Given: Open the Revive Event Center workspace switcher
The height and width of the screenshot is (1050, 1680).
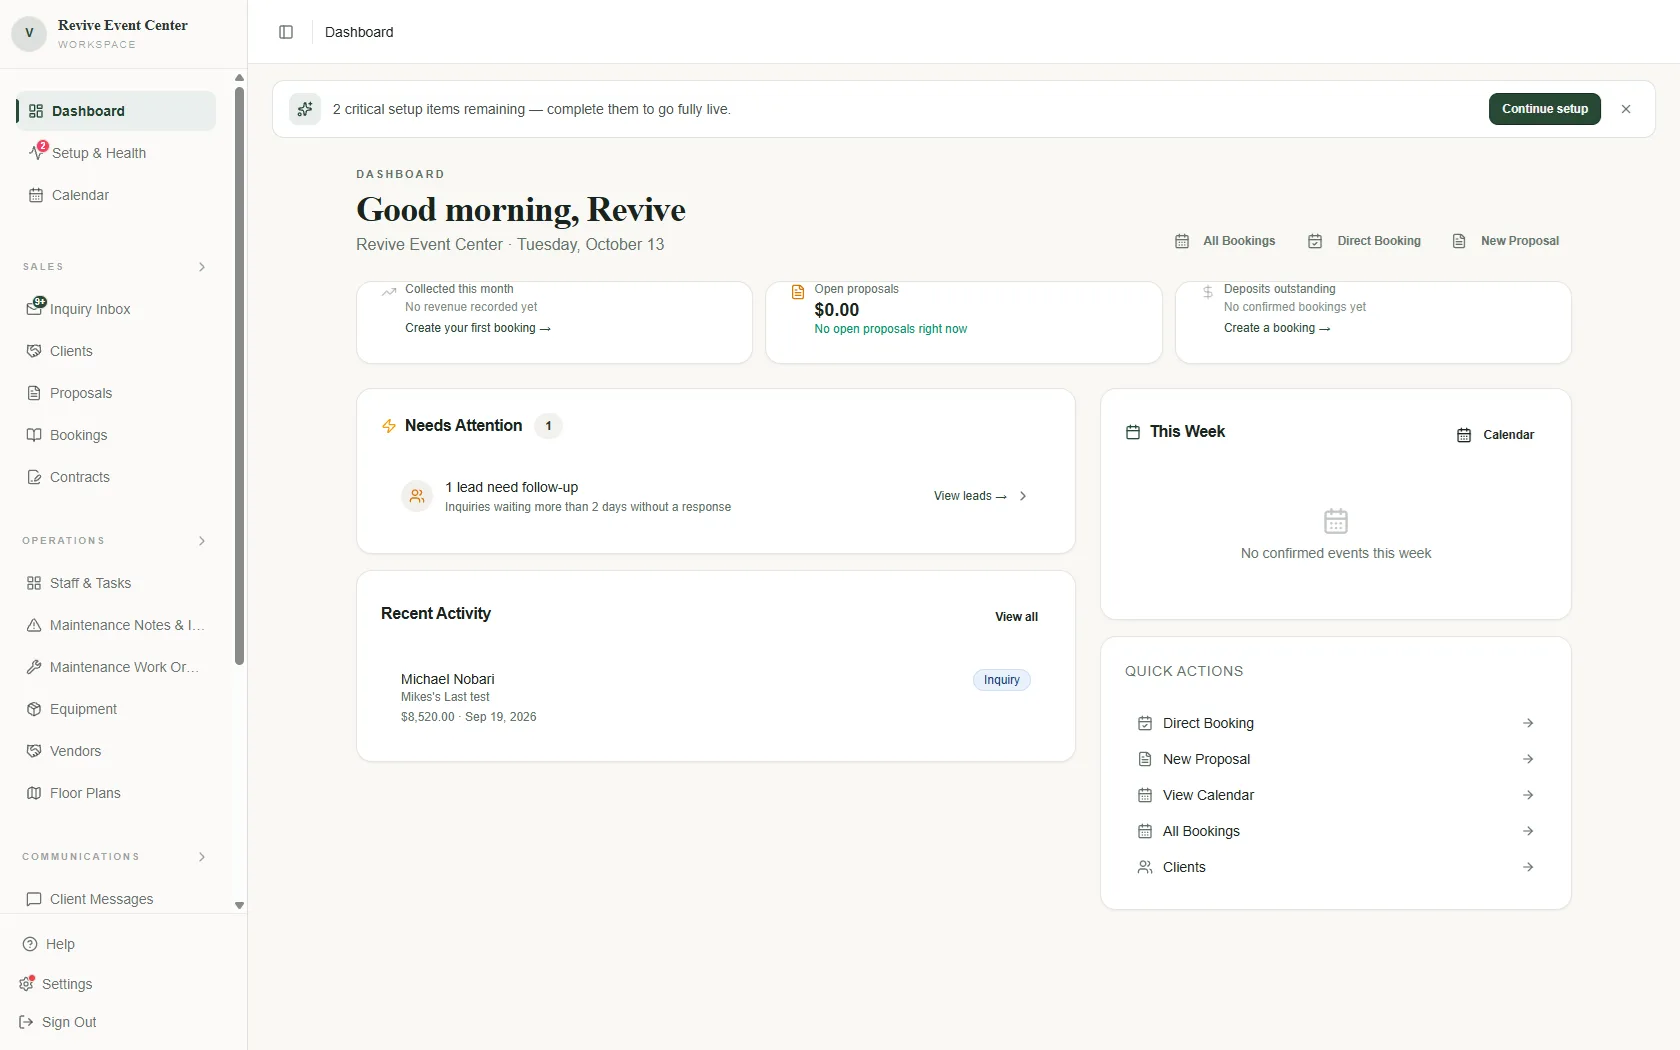Looking at the screenshot, I should (x=123, y=33).
